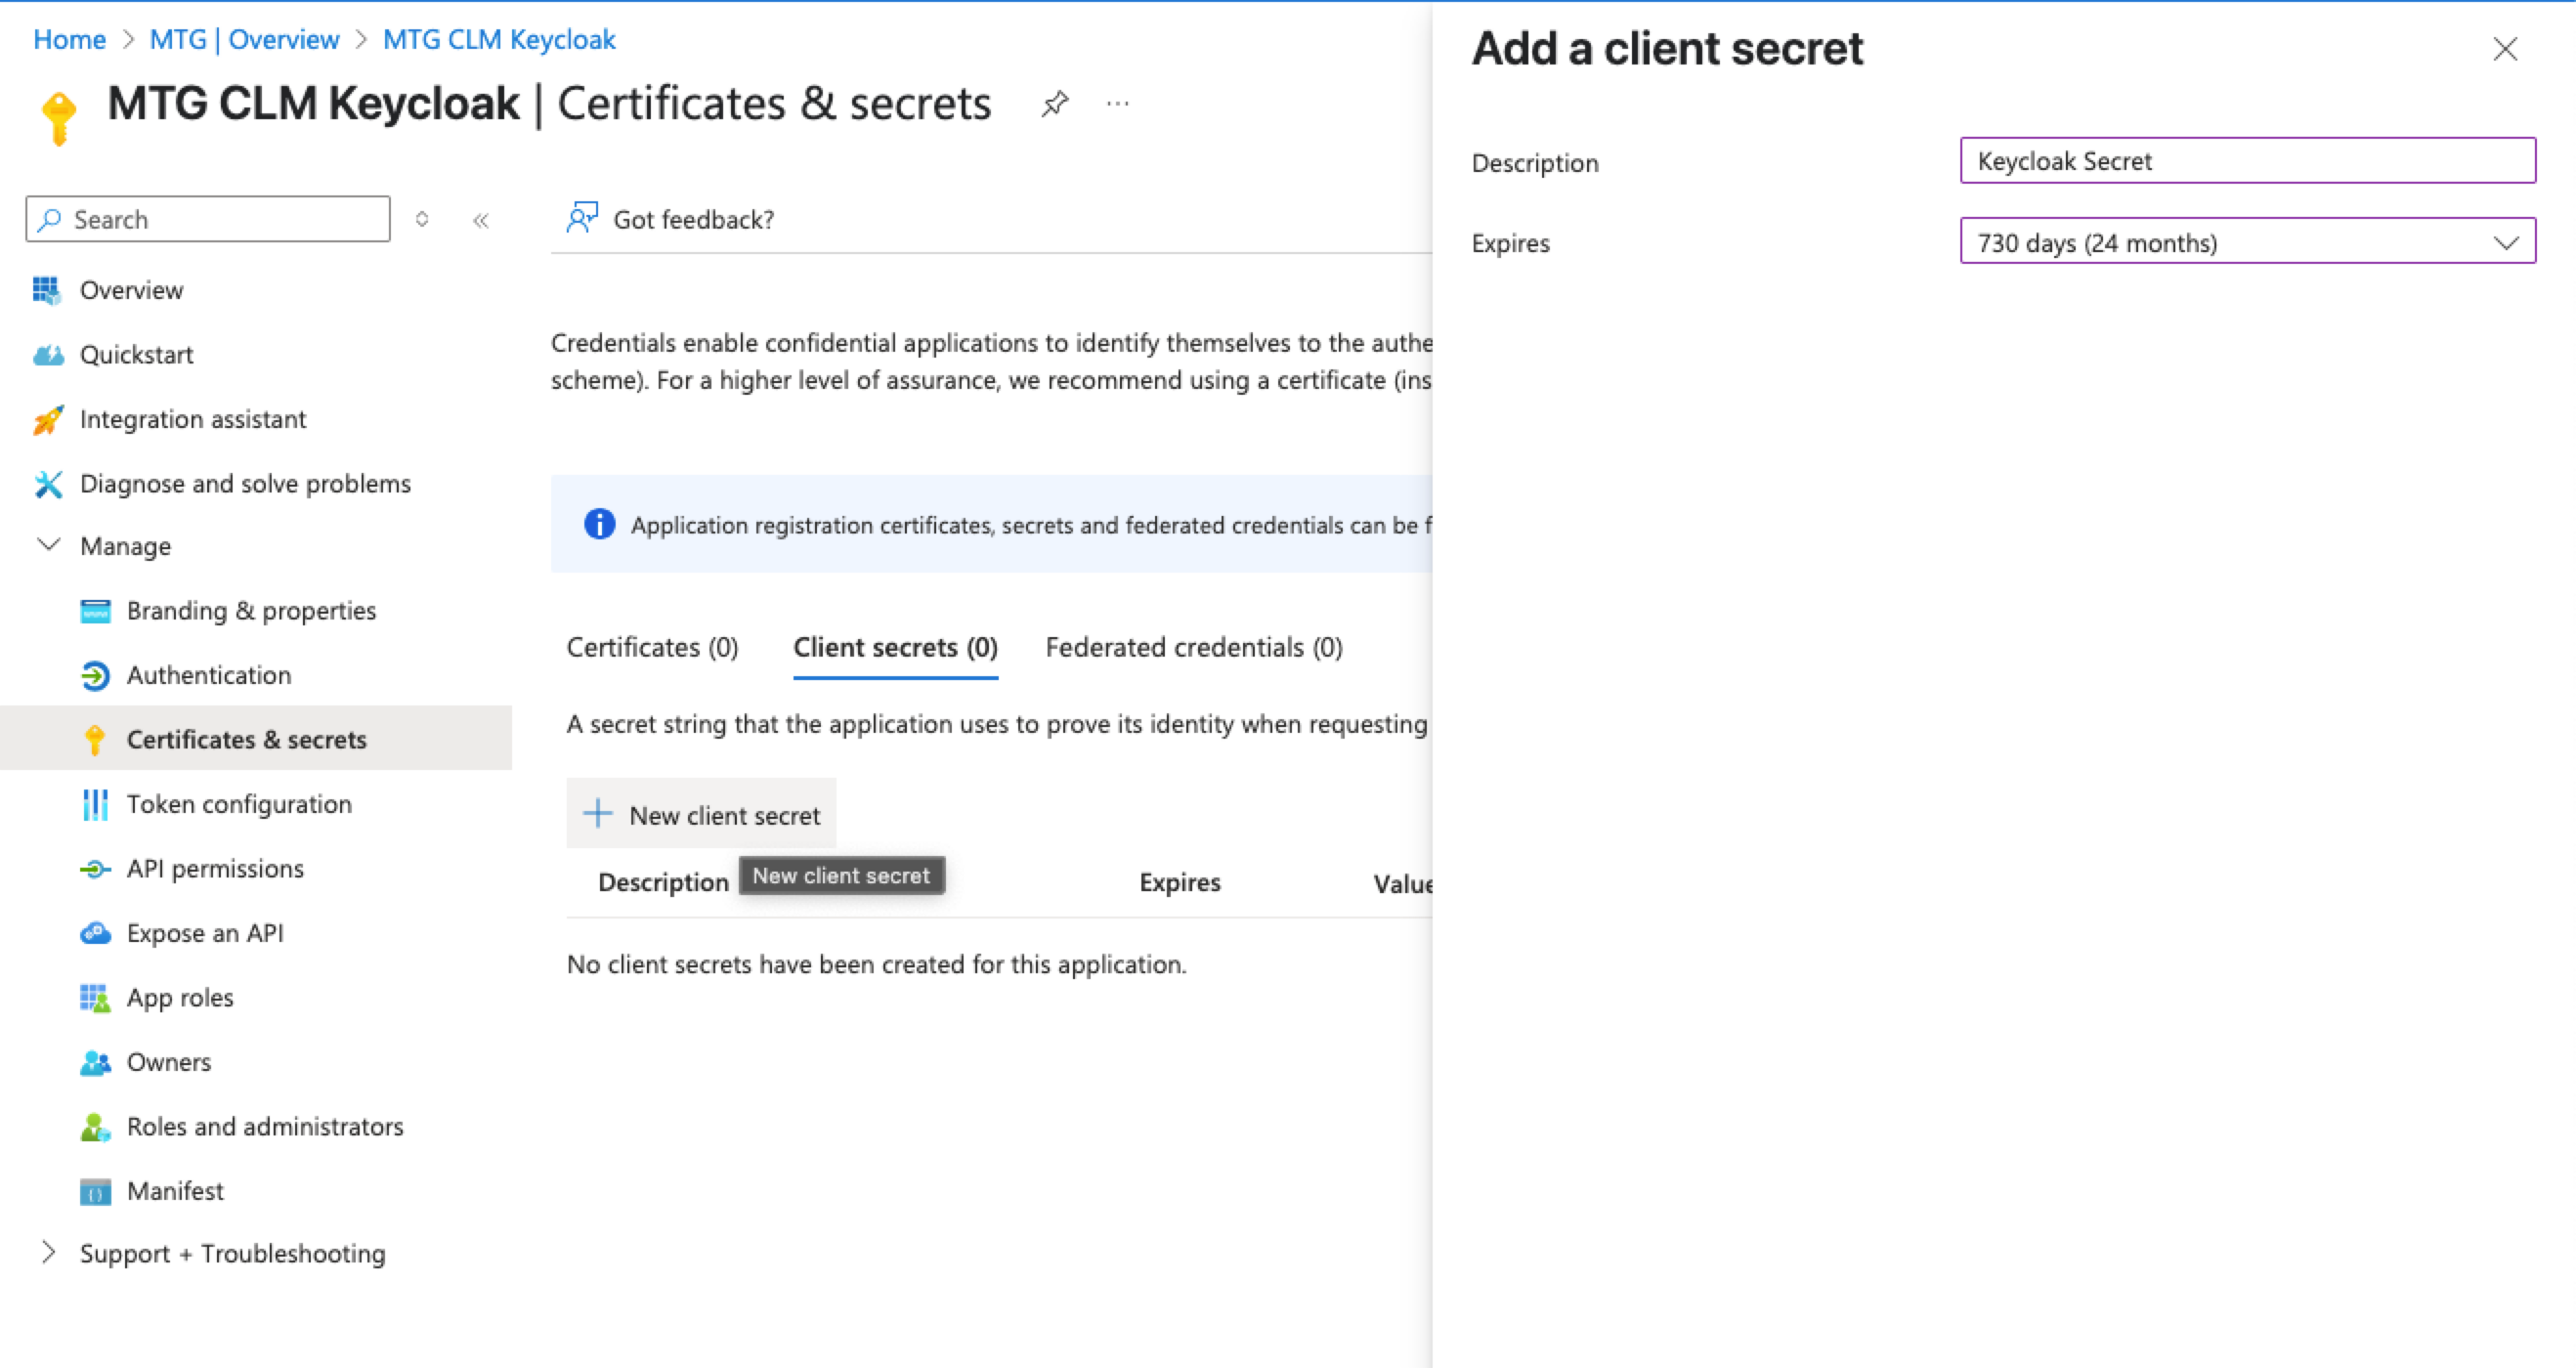Switch to Federated credentials (0) tab
Image resolution: width=2576 pixels, height=1368 pixels.
click(1194, 648)
